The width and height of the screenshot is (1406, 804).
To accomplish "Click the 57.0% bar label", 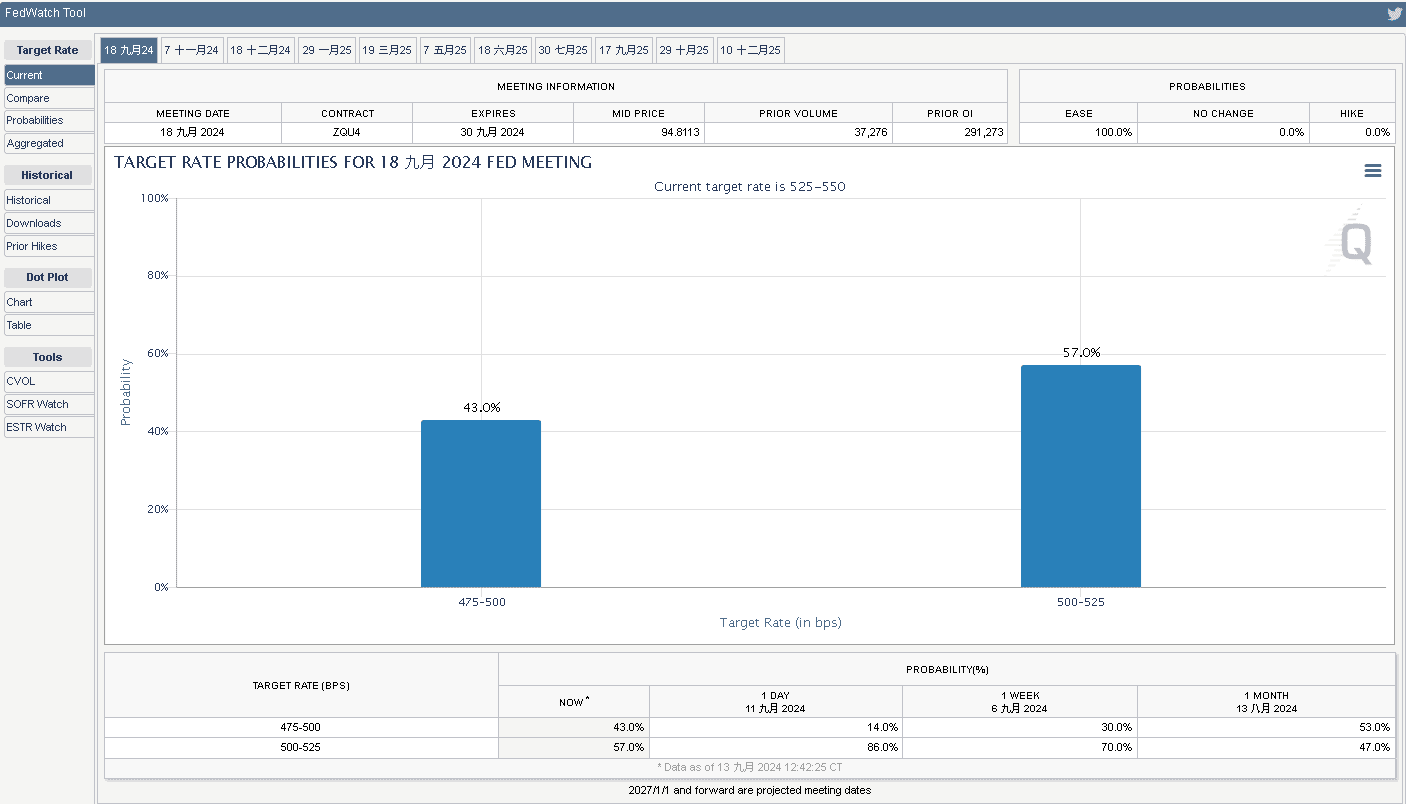I will point(1081,352).
